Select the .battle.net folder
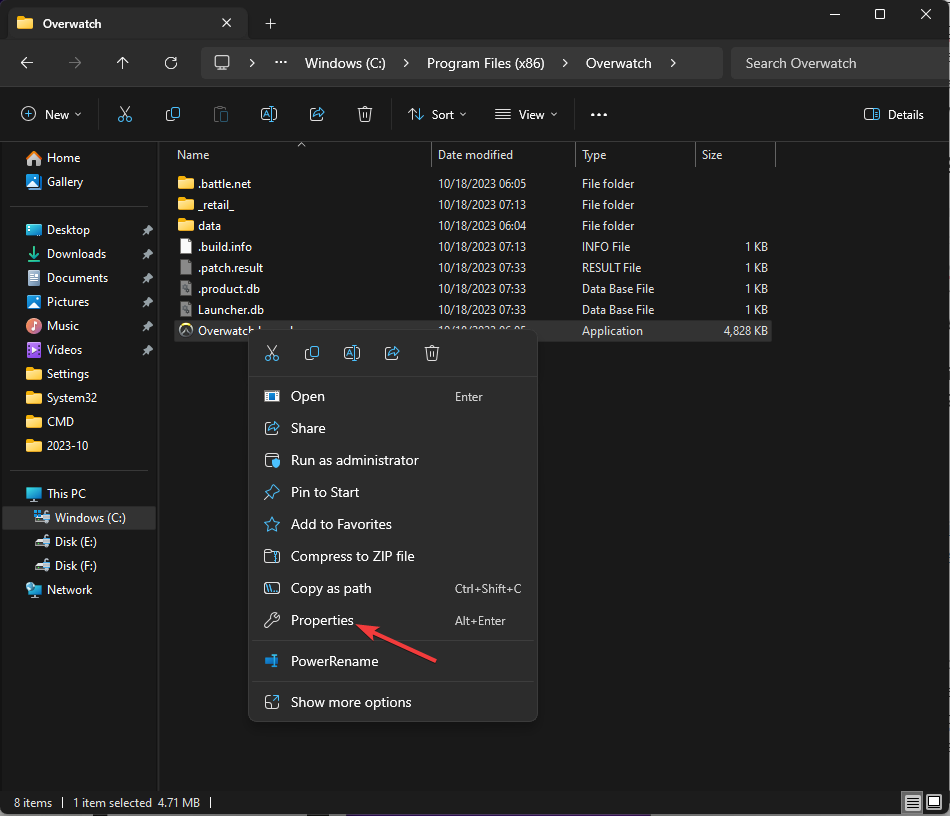The width and height of the screenshot is (950, 816). tap(473, 184)
